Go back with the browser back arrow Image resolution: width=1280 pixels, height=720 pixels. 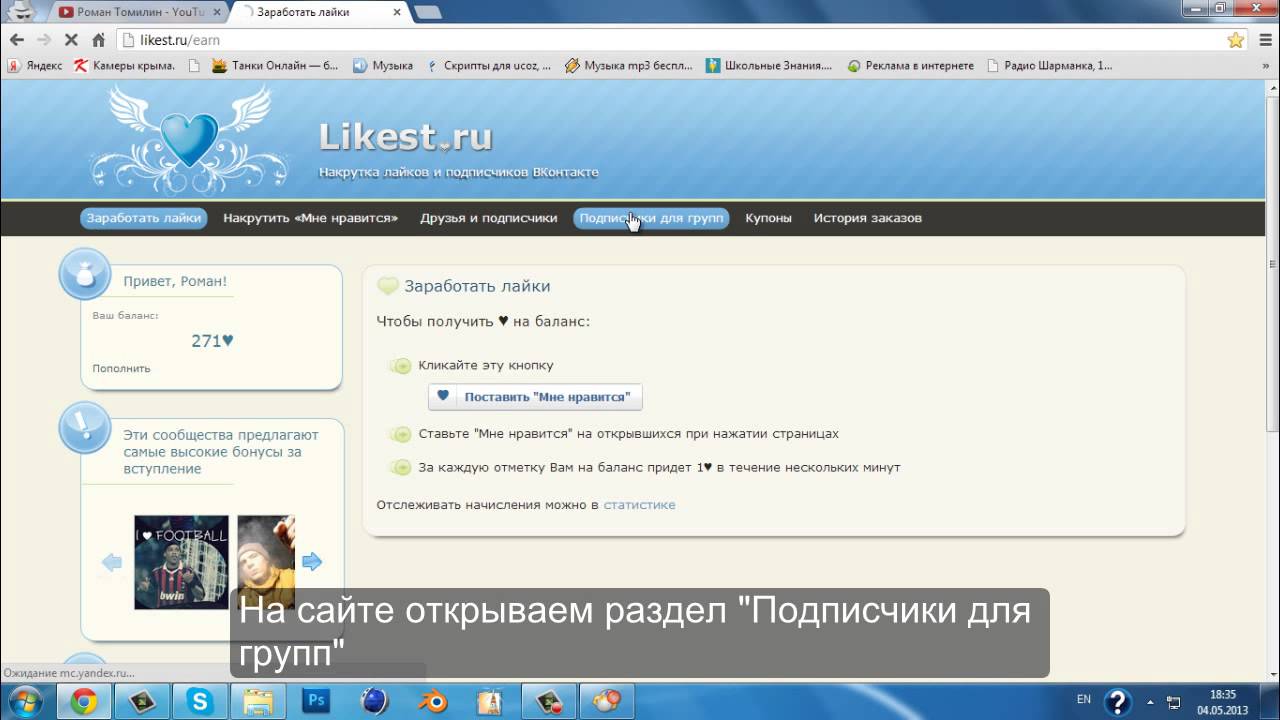(16, 40)
